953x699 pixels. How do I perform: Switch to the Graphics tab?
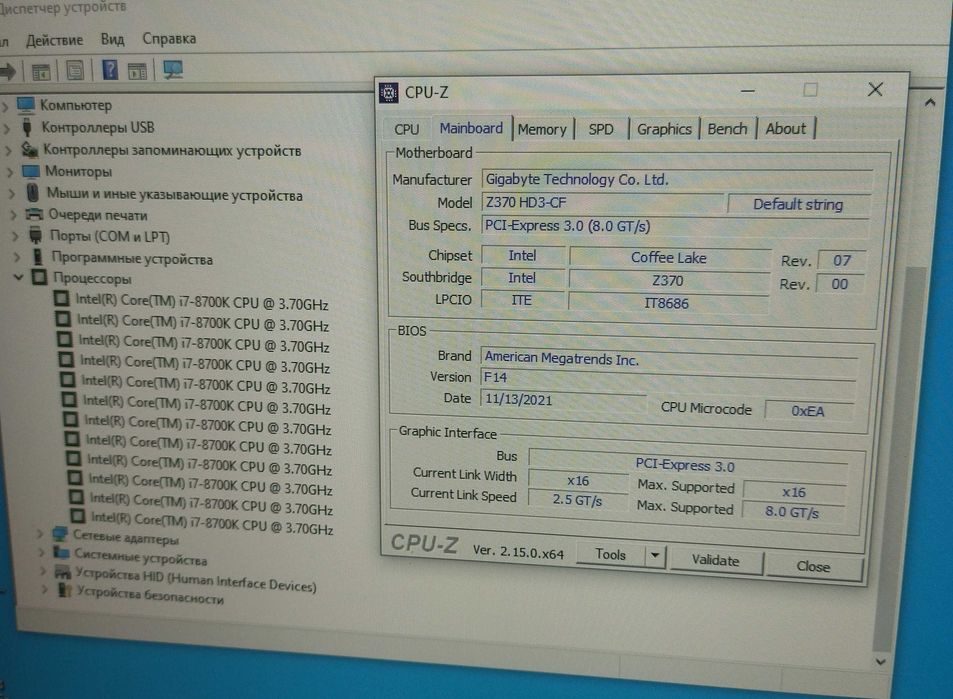click(664, 129)
